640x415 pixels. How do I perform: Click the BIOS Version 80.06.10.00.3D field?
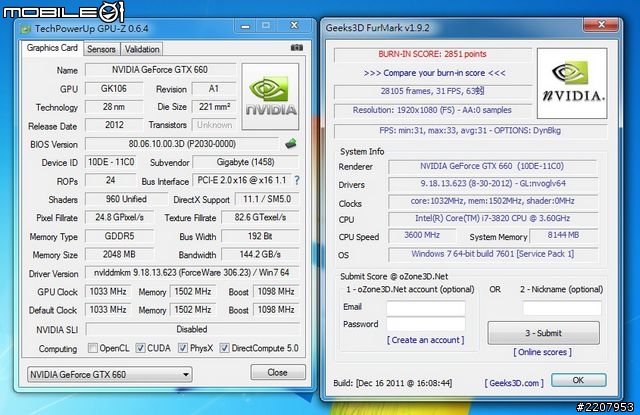click(182, 144)
